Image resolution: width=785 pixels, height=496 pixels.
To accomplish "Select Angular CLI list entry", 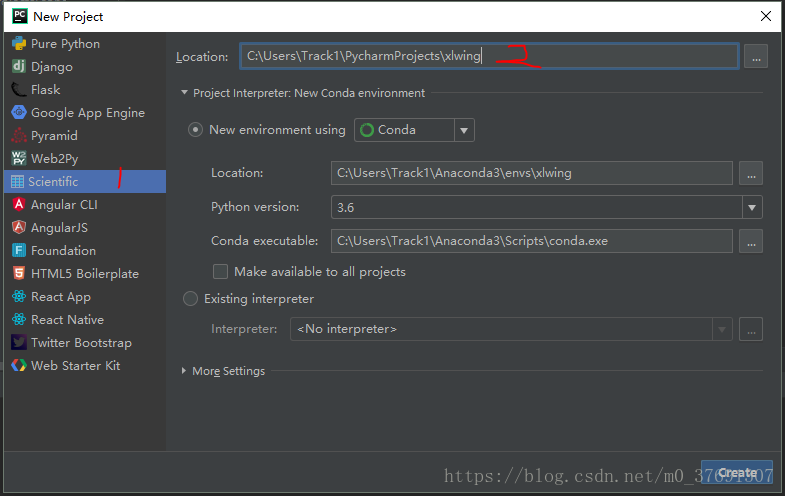I will [85, 204].
